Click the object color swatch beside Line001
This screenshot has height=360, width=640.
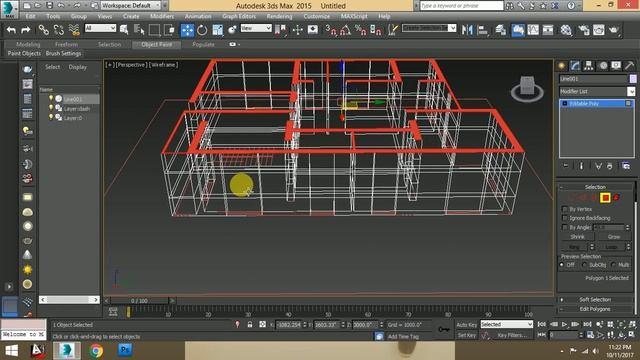pos(633,79)
